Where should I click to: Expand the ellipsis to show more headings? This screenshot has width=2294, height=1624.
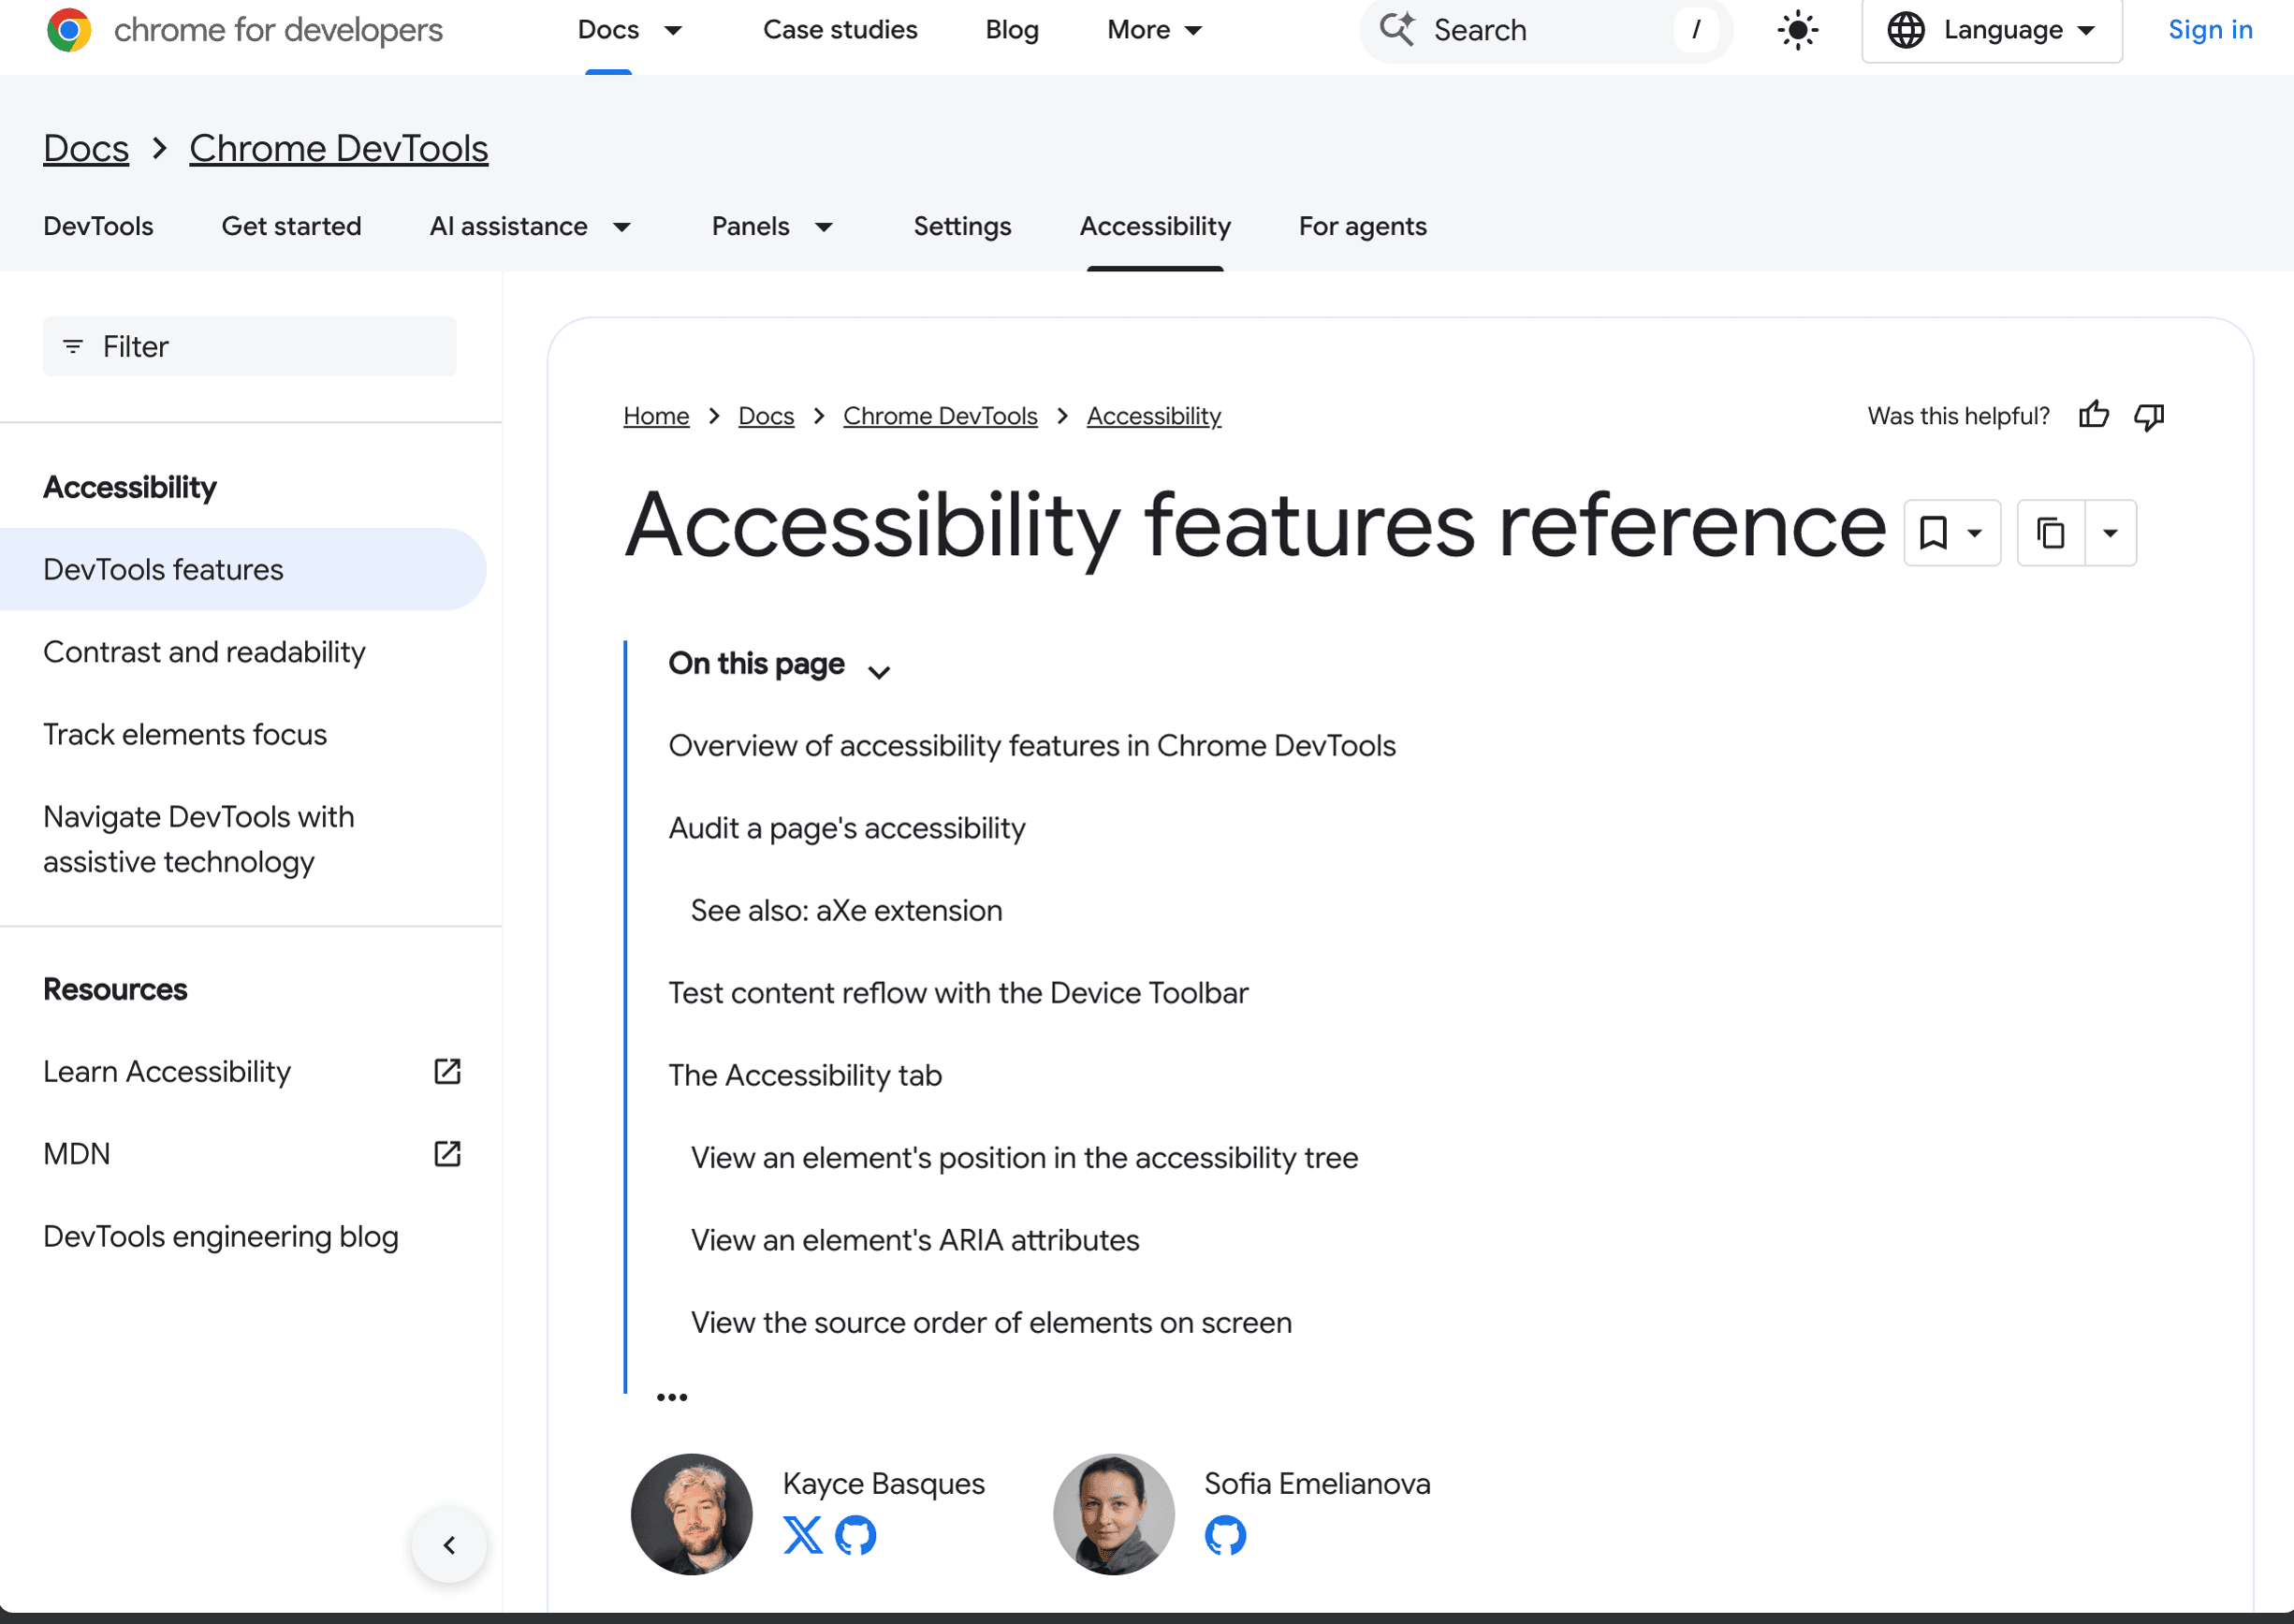672,1397
